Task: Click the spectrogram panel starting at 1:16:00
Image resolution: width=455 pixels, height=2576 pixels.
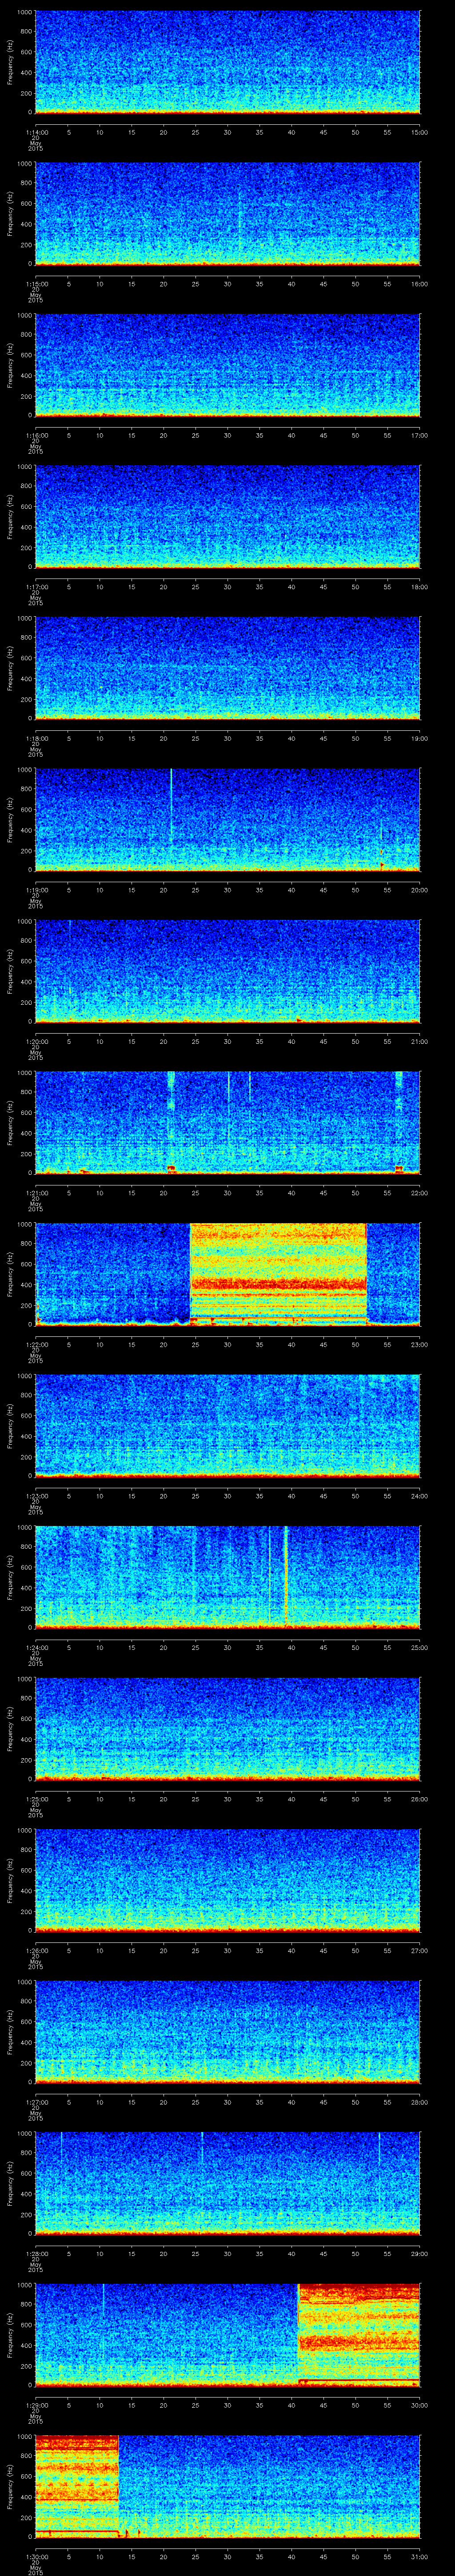Action: tap(227, 365)
